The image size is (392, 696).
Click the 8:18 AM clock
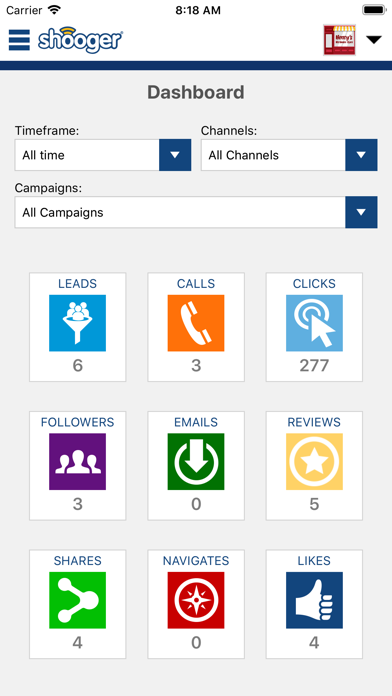(198, 10)
